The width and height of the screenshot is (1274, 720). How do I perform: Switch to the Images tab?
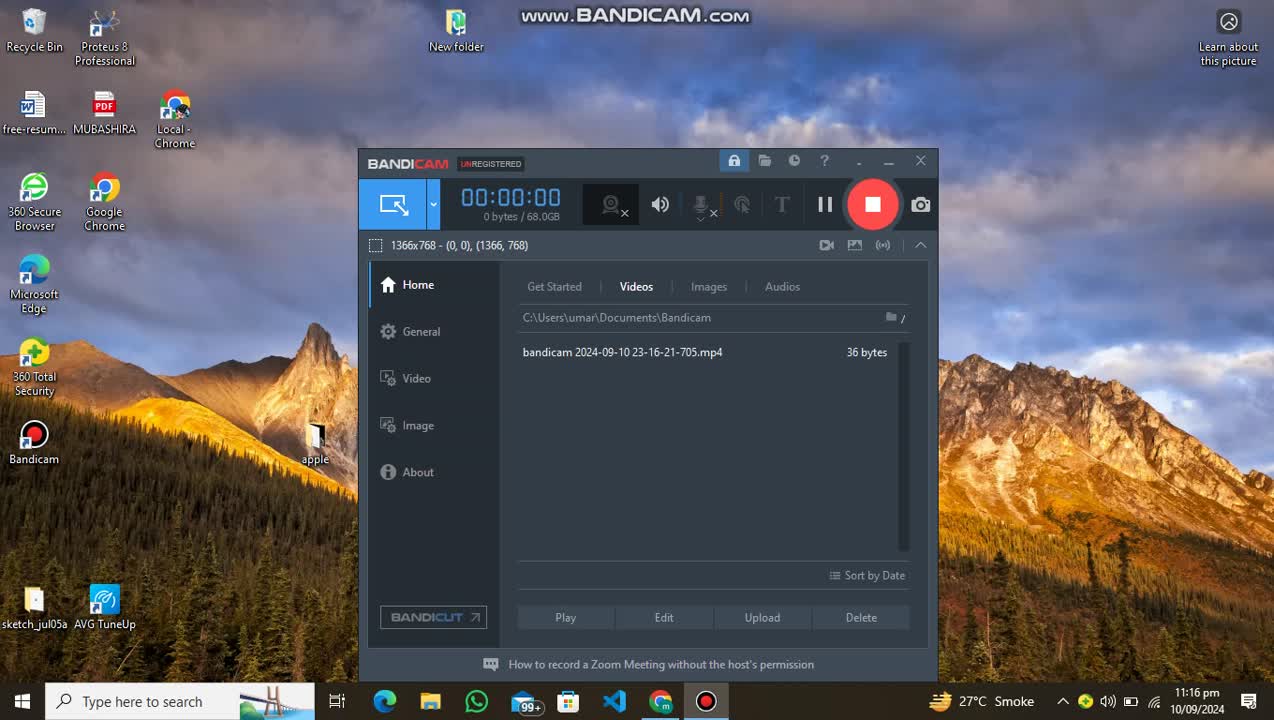709,287
